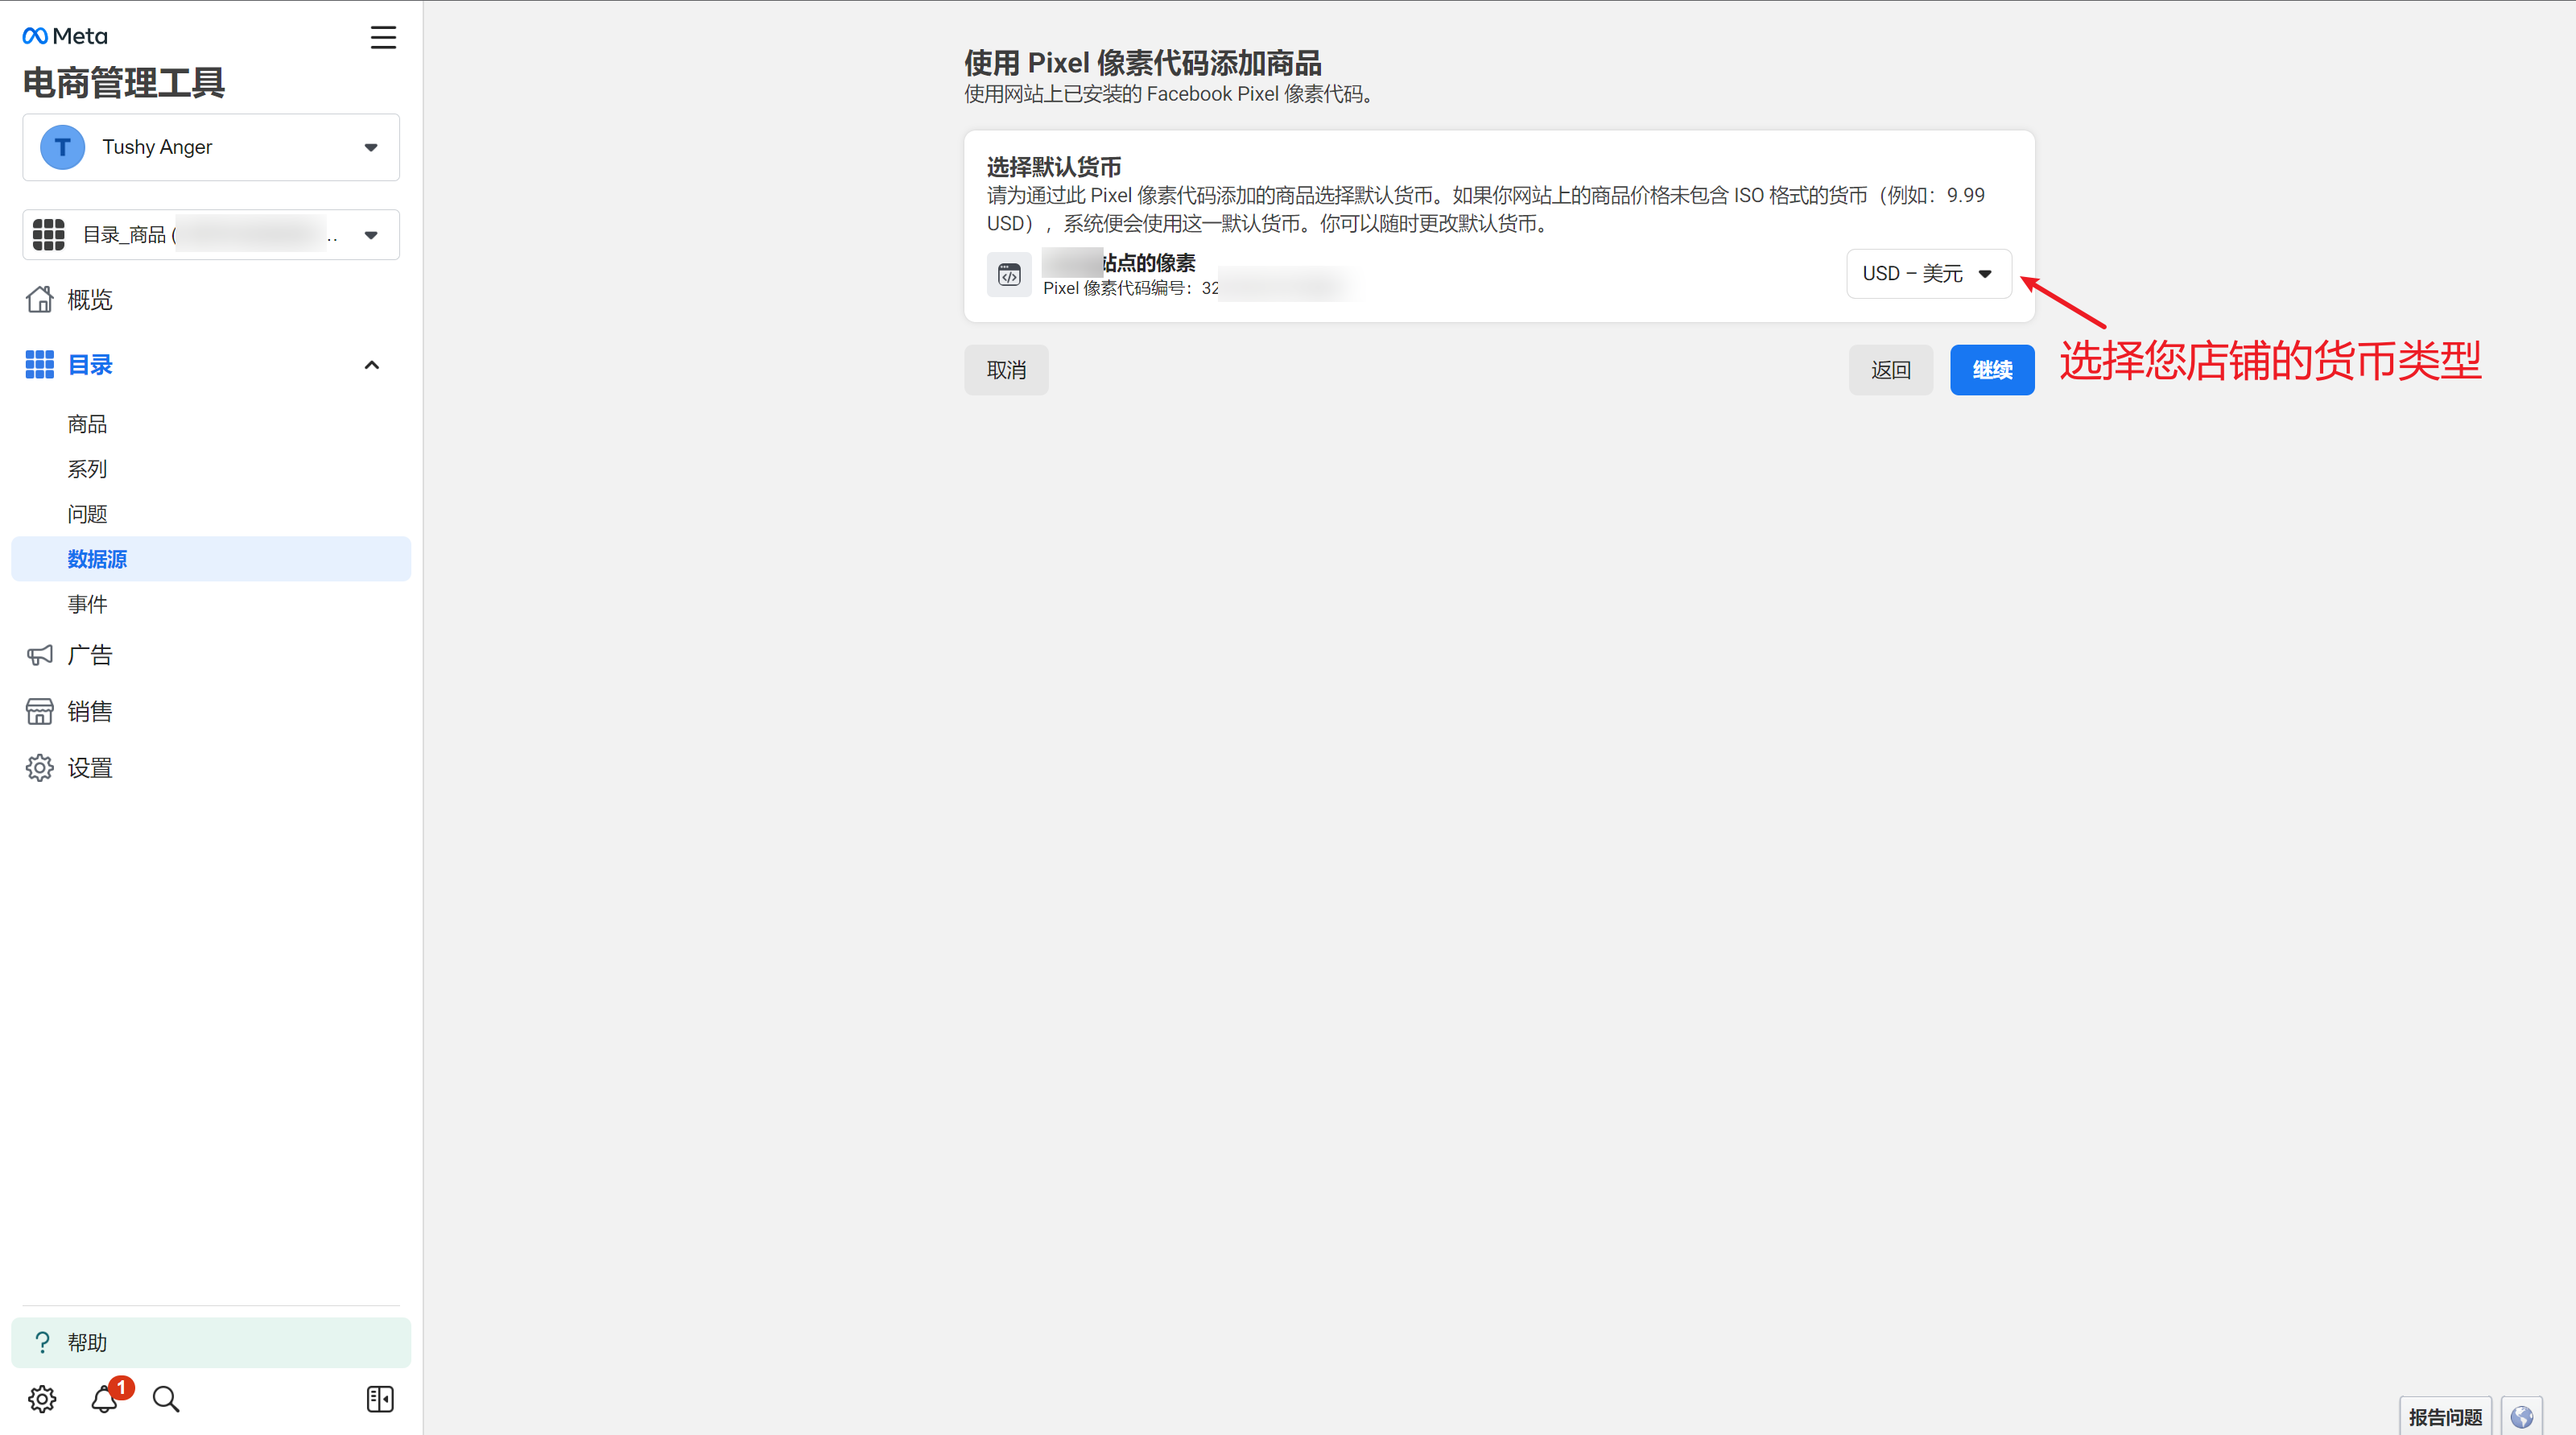Click the Meta logo
The image size is (2576, 1435).
tap(65, 36)
